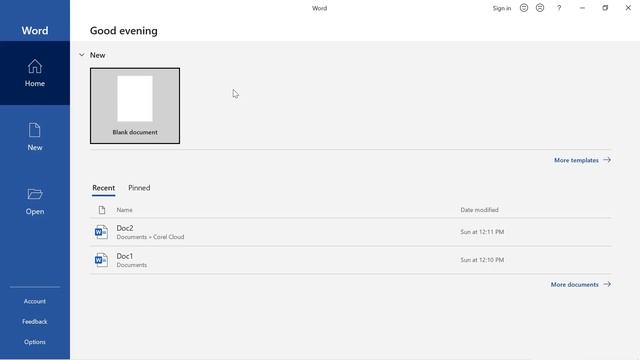Sort by the Name column header
Viewport: 640px width, 360px height.
[124, 210]
